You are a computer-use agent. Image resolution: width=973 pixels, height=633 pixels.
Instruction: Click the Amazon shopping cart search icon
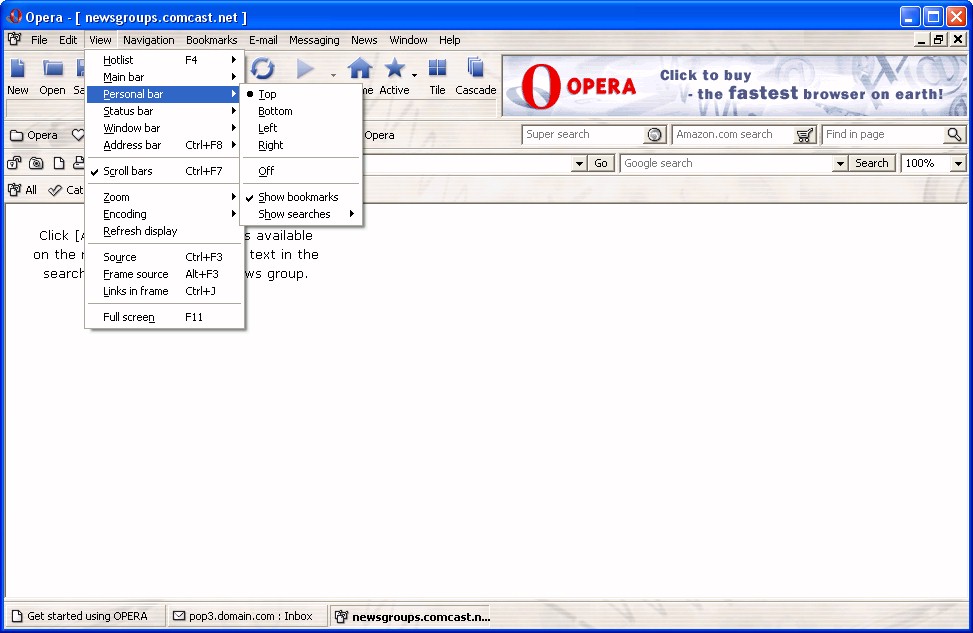point(805,135)
